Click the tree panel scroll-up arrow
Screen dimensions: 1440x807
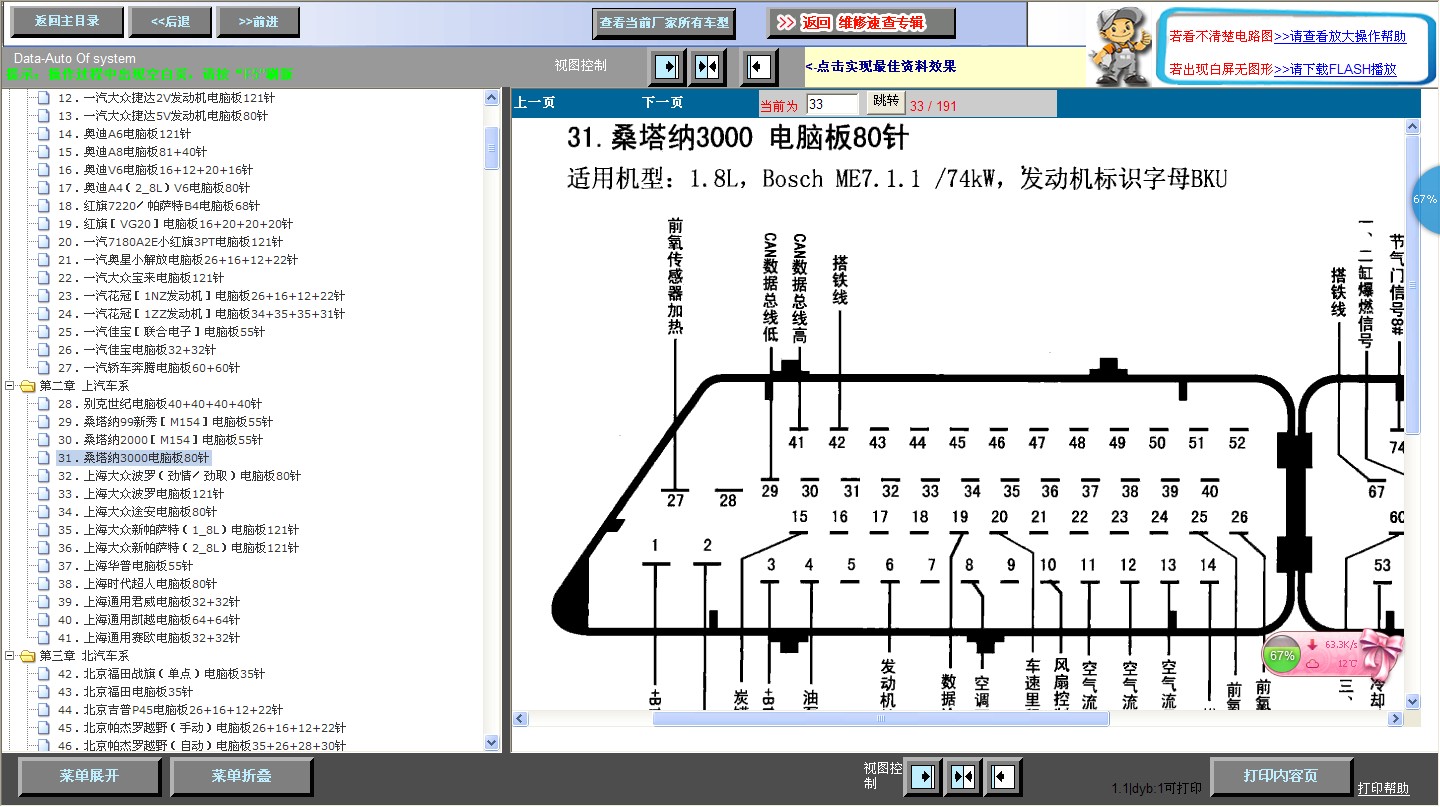491,97
